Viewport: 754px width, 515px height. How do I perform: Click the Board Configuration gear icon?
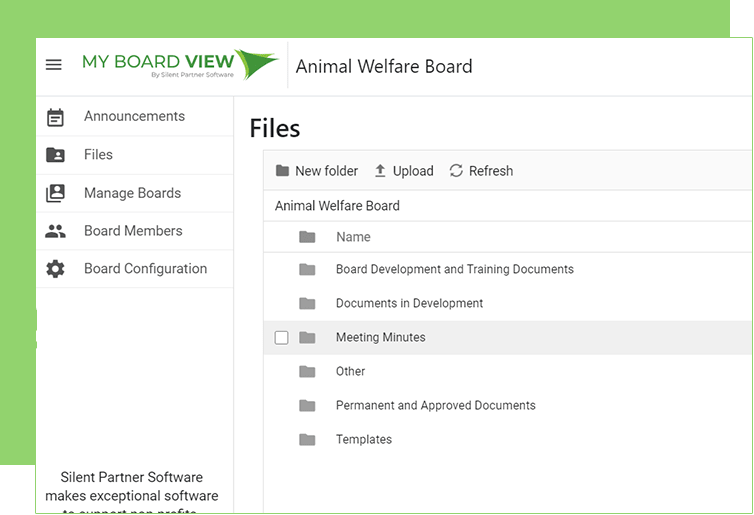[x=56, y=269]
